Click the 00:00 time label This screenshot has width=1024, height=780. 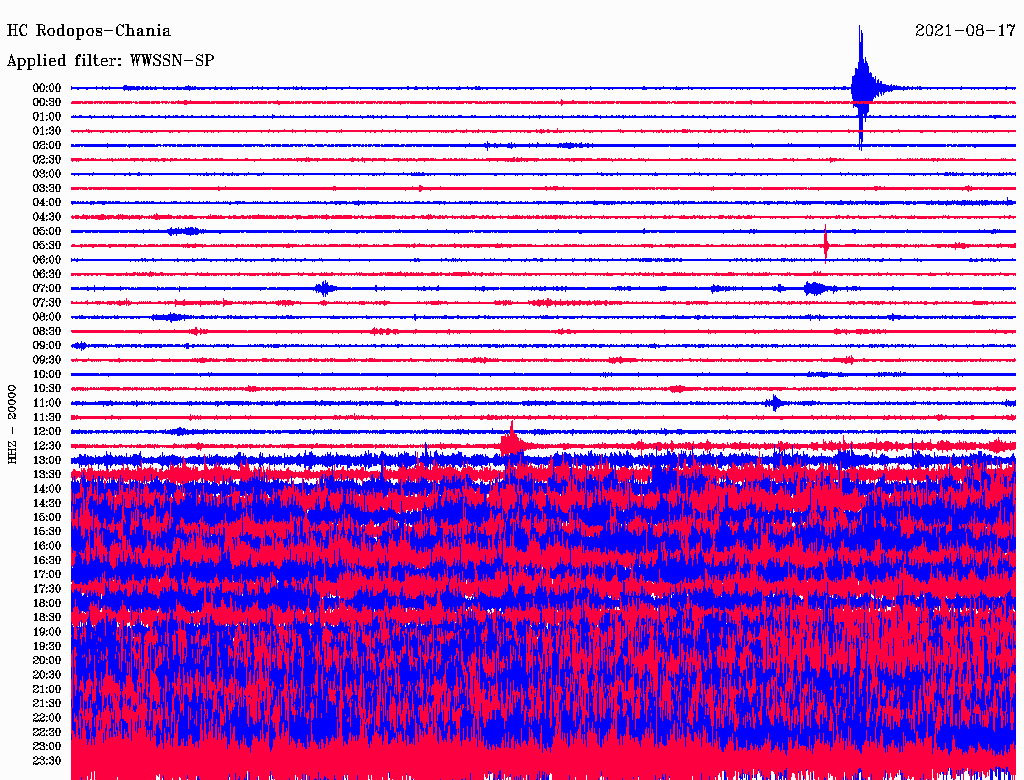47,88
